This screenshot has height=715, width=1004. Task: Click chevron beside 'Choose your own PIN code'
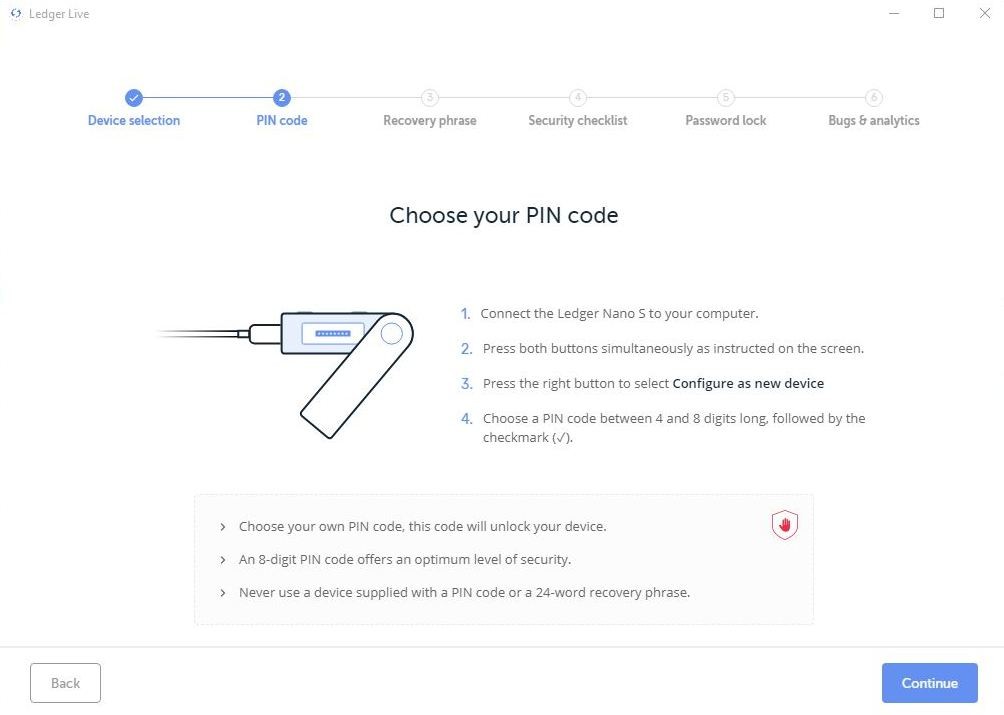click(222, 527)
